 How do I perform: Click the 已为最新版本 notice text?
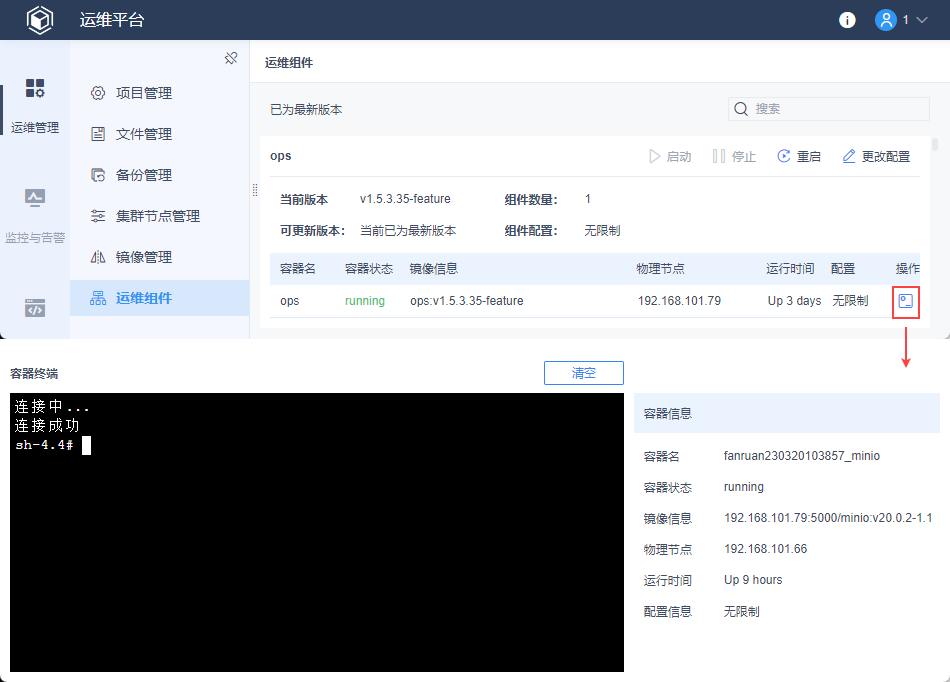coord(306,110)
